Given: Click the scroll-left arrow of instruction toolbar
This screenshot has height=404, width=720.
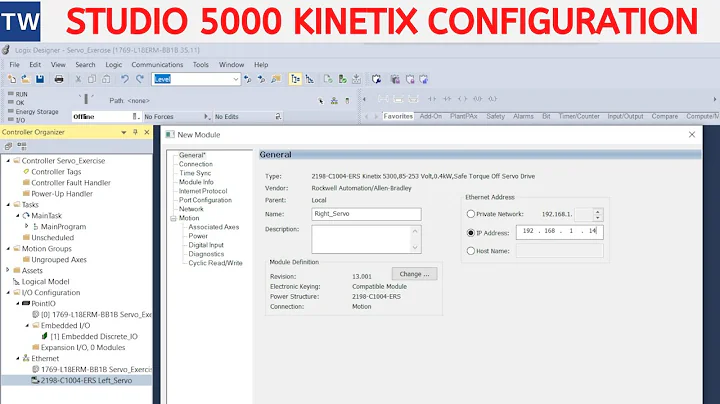Looking at the screenshot, I should [364, 99].
